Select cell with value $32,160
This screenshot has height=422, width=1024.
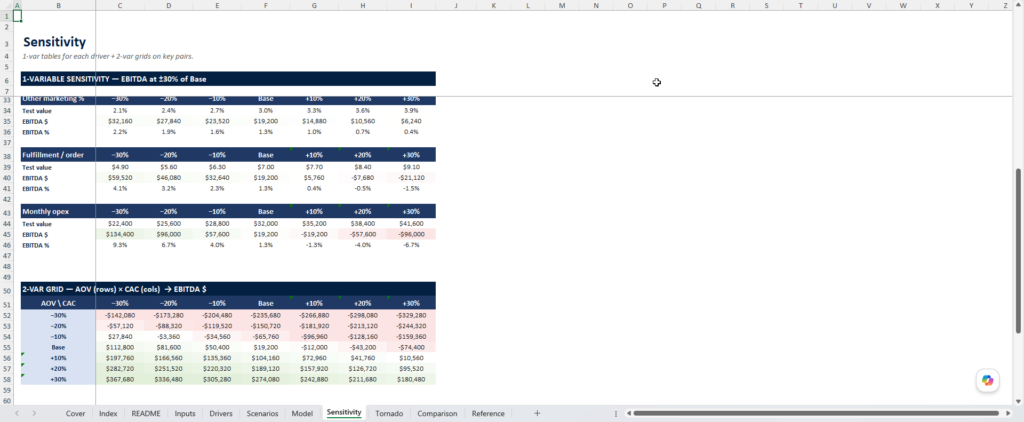(x=120, y=122)
